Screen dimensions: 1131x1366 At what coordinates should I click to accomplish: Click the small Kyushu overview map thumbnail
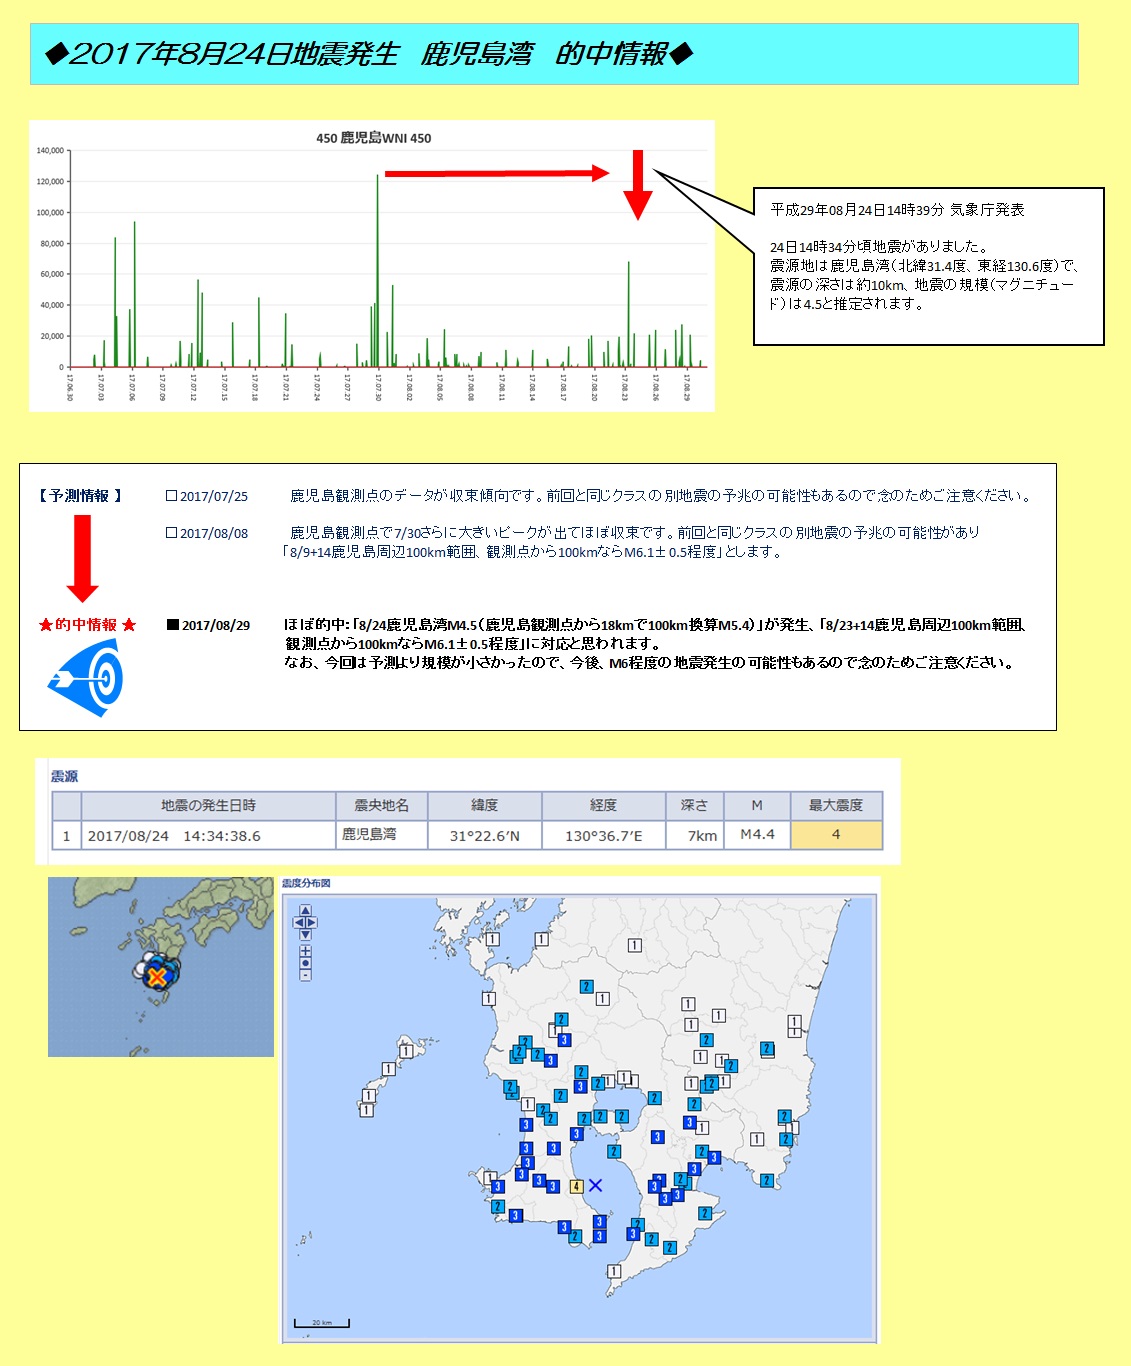pos(161,967)
